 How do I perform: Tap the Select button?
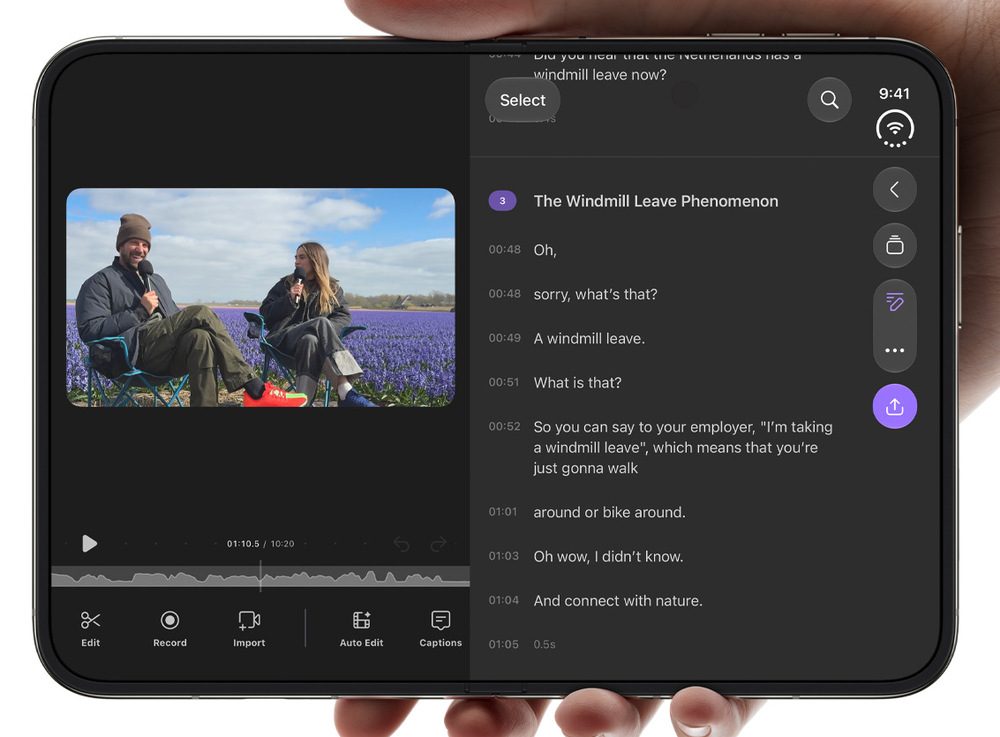(x=522, y=100)
